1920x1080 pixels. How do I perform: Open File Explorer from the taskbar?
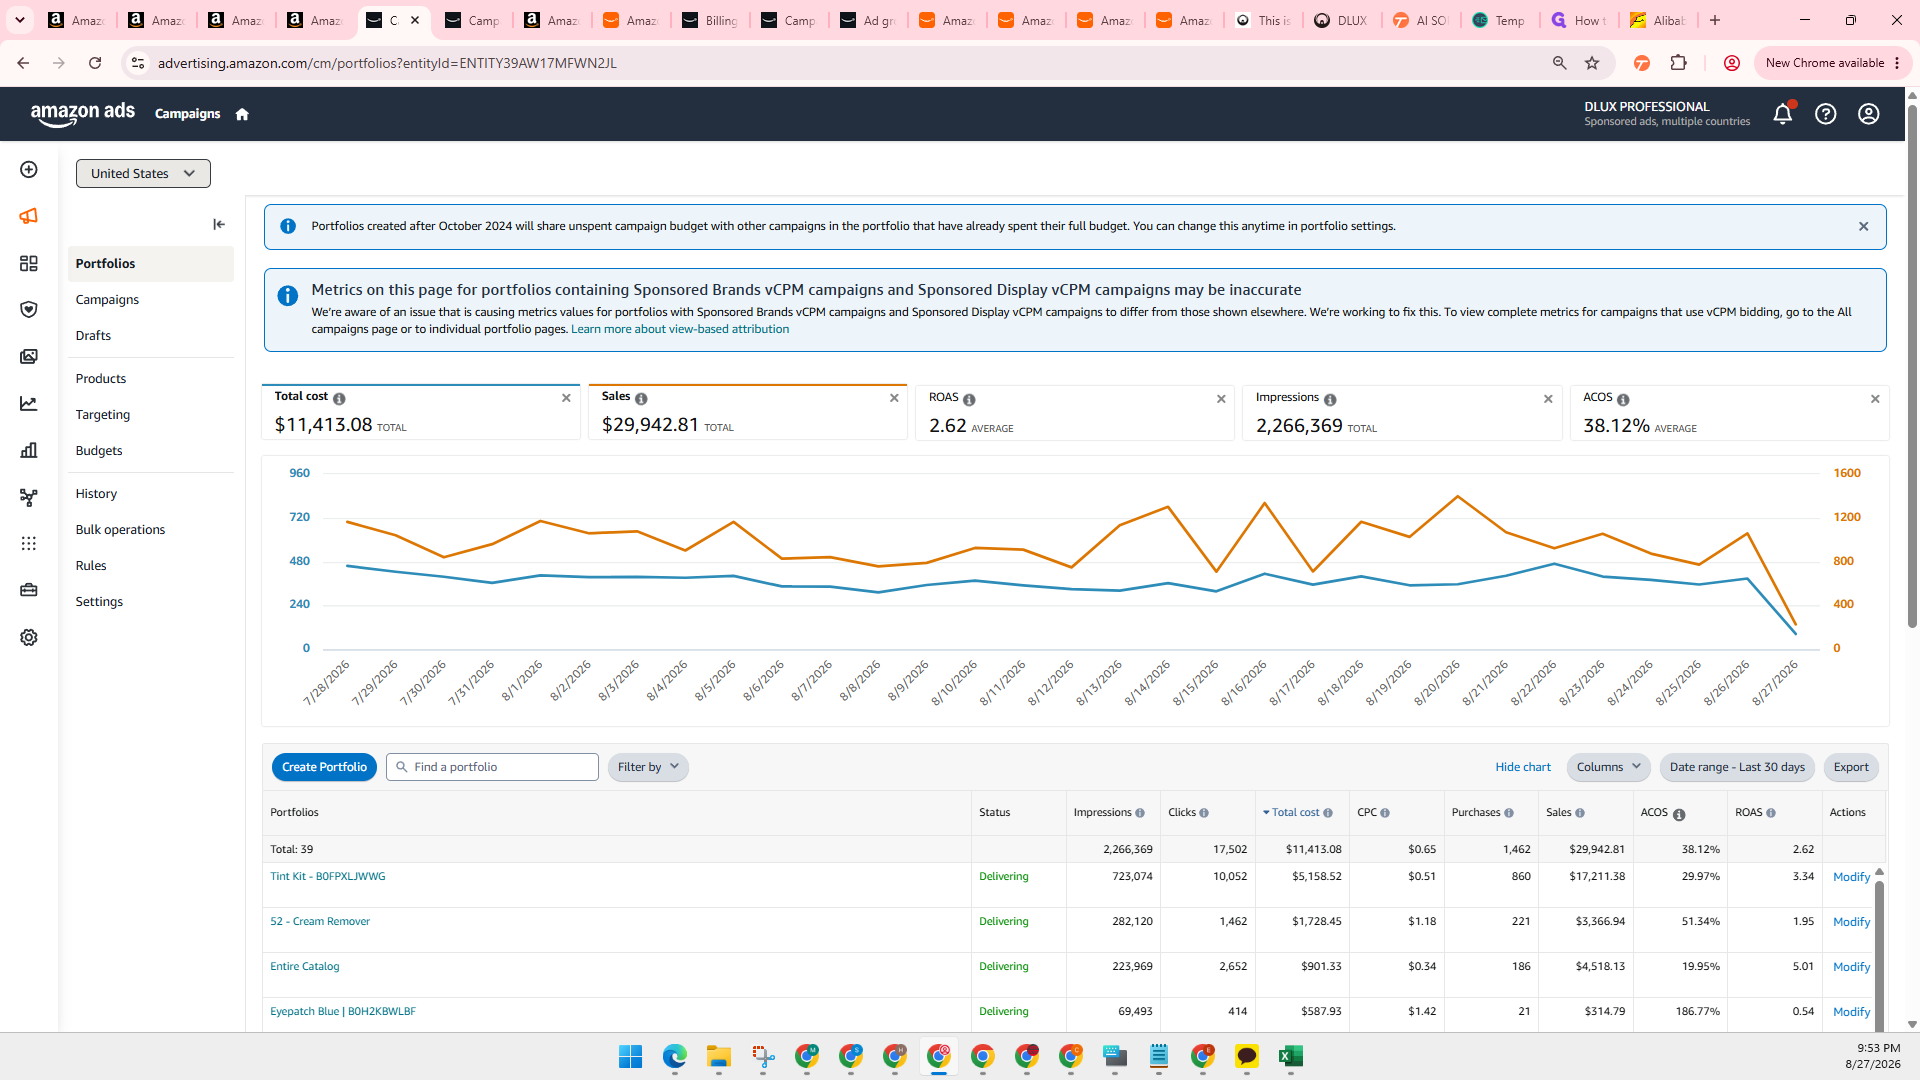pyautogui.click(x=718, y=1057)
